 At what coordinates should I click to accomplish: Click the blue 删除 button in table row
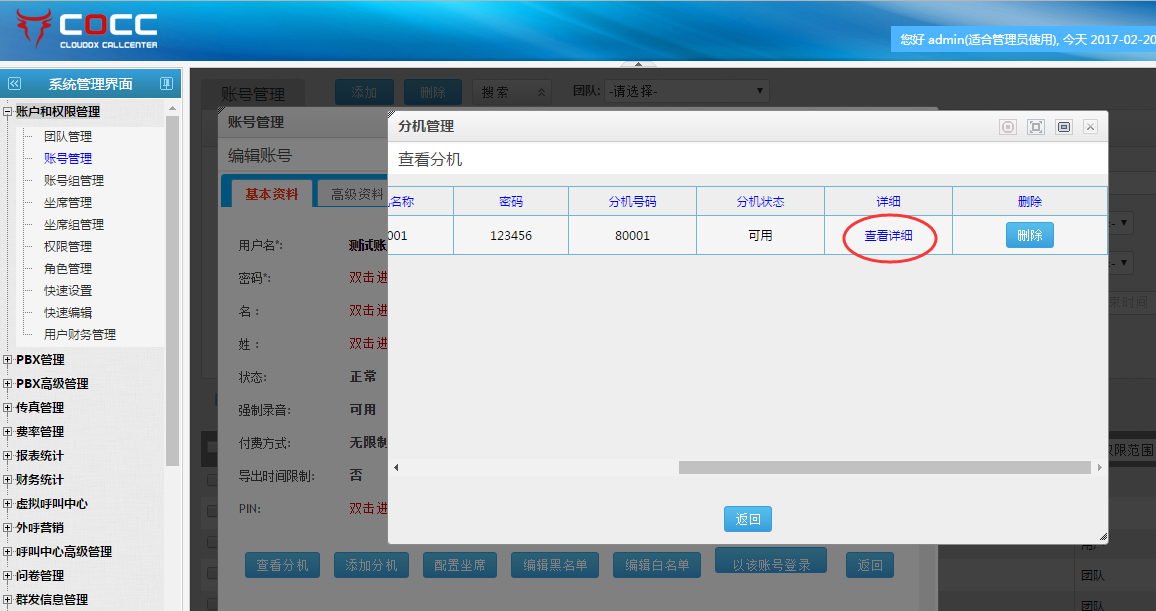1029,235
